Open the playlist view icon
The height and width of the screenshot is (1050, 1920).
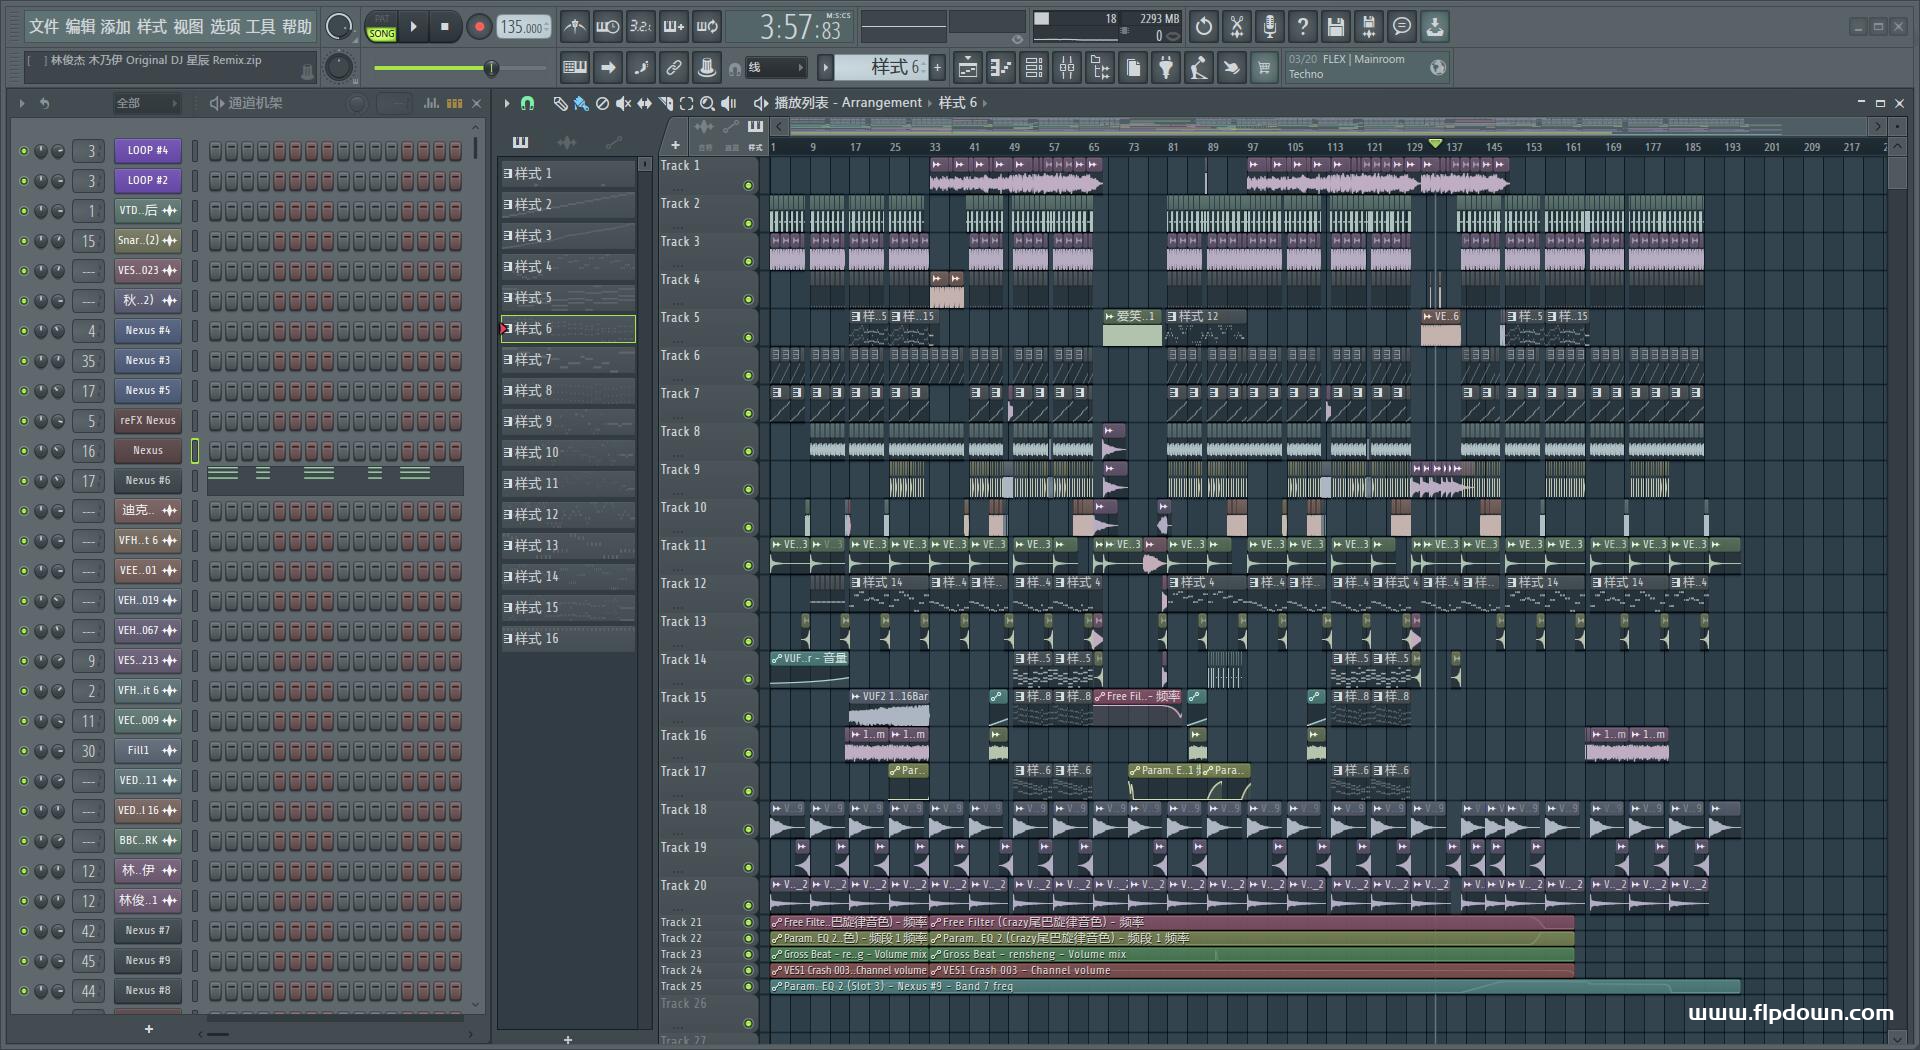pyautogui.click(x=968, y=68)
